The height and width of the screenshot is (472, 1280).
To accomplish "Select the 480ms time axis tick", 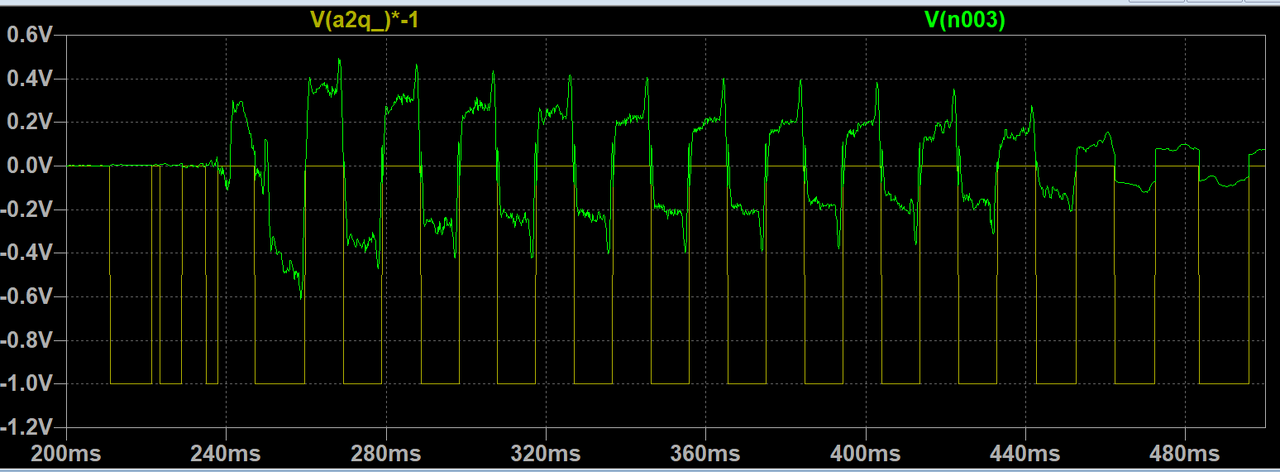I will pyautogui.click(x=1184, y=453).
